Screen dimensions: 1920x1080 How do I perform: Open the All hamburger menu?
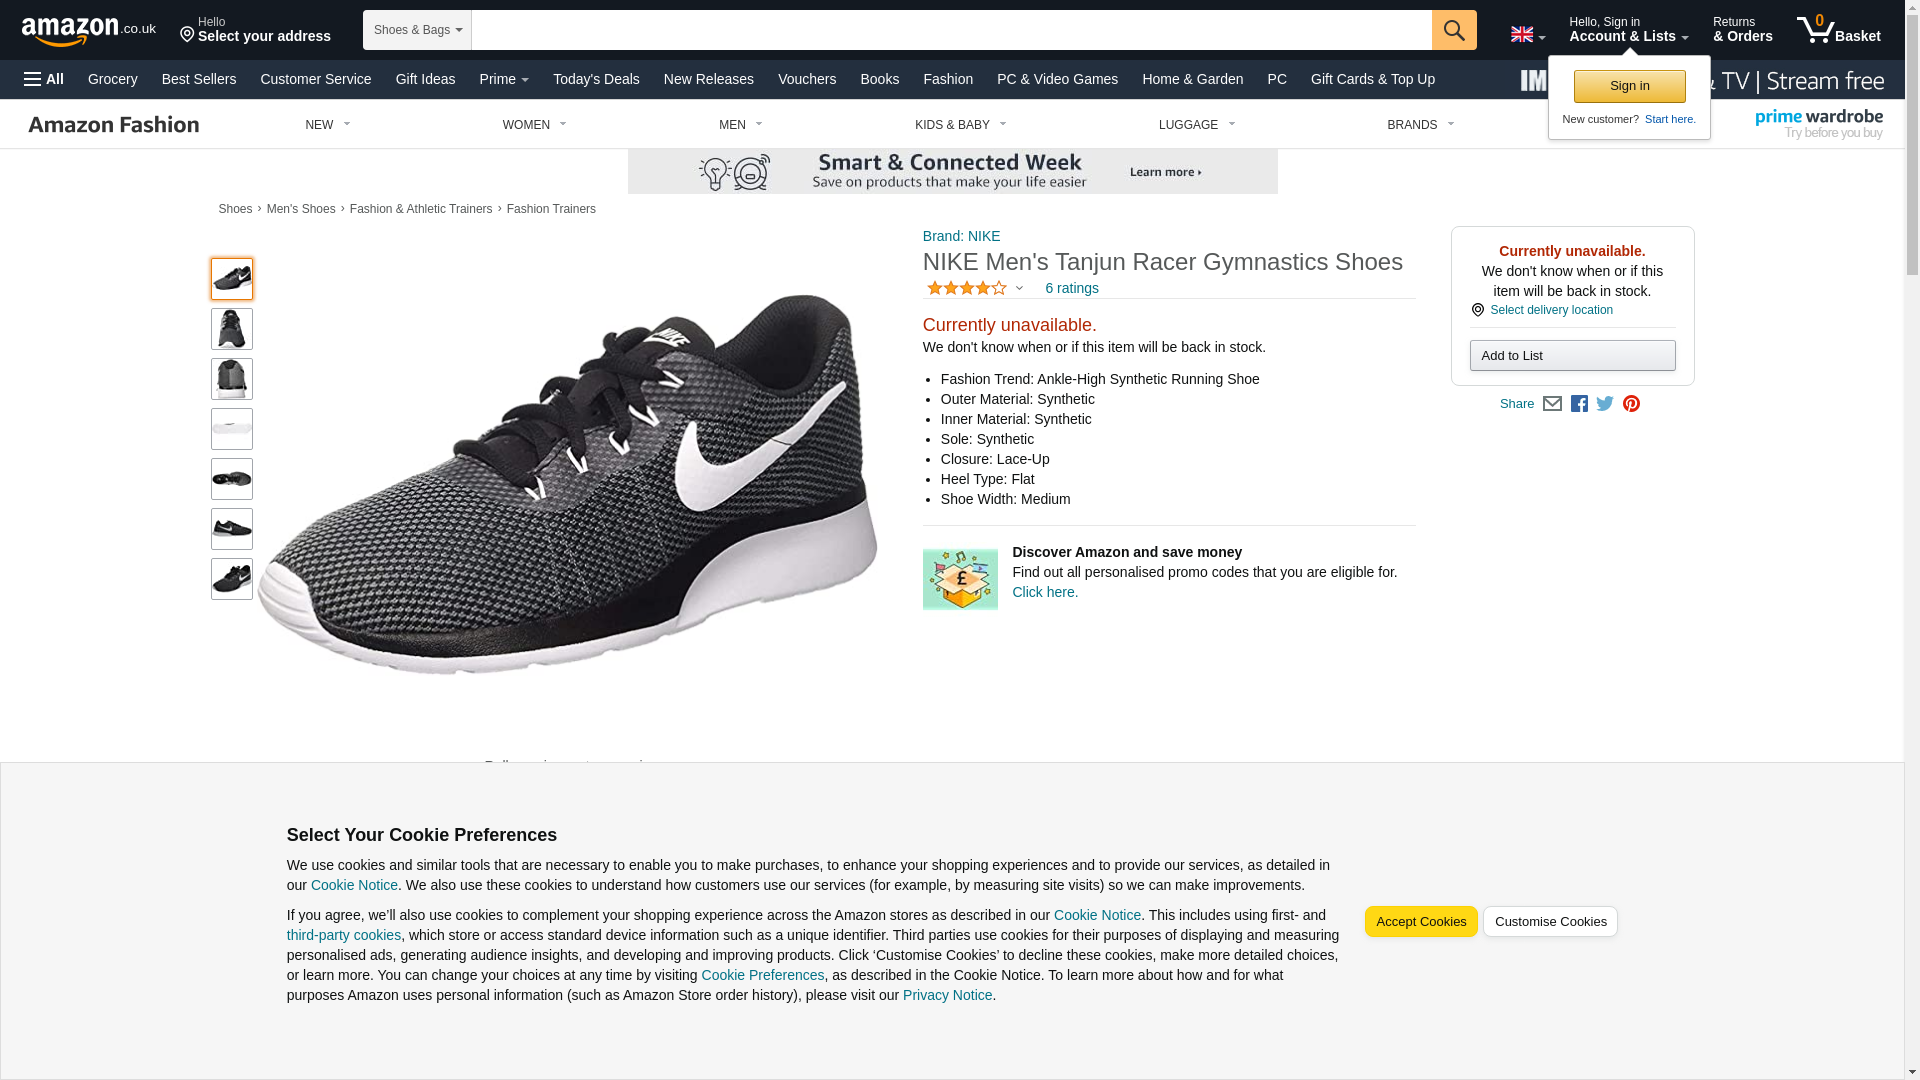44,79
